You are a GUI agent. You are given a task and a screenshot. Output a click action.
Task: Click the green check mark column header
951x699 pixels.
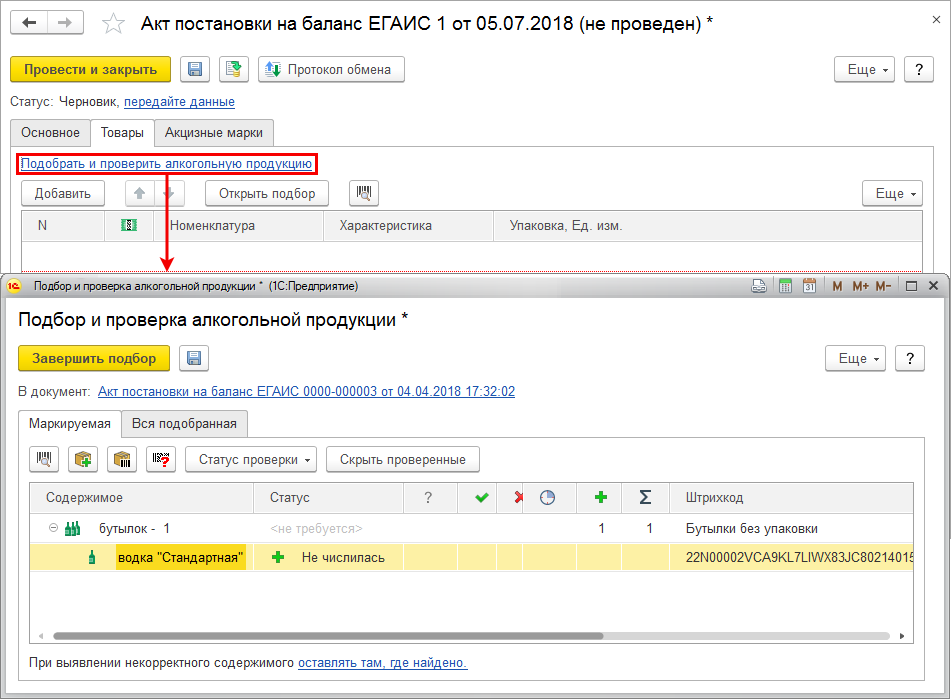coord(477,498)
